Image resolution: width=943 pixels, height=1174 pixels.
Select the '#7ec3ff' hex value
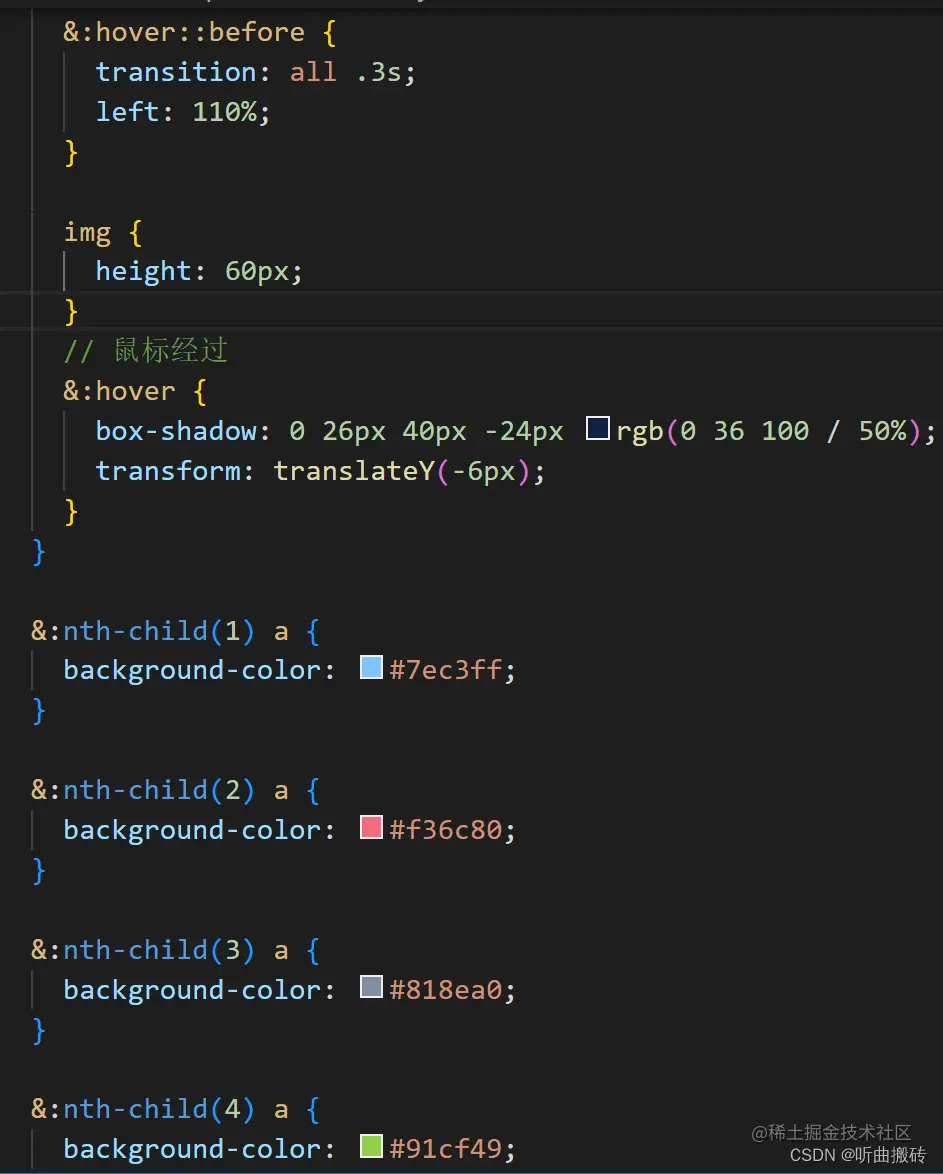(445, 670)
